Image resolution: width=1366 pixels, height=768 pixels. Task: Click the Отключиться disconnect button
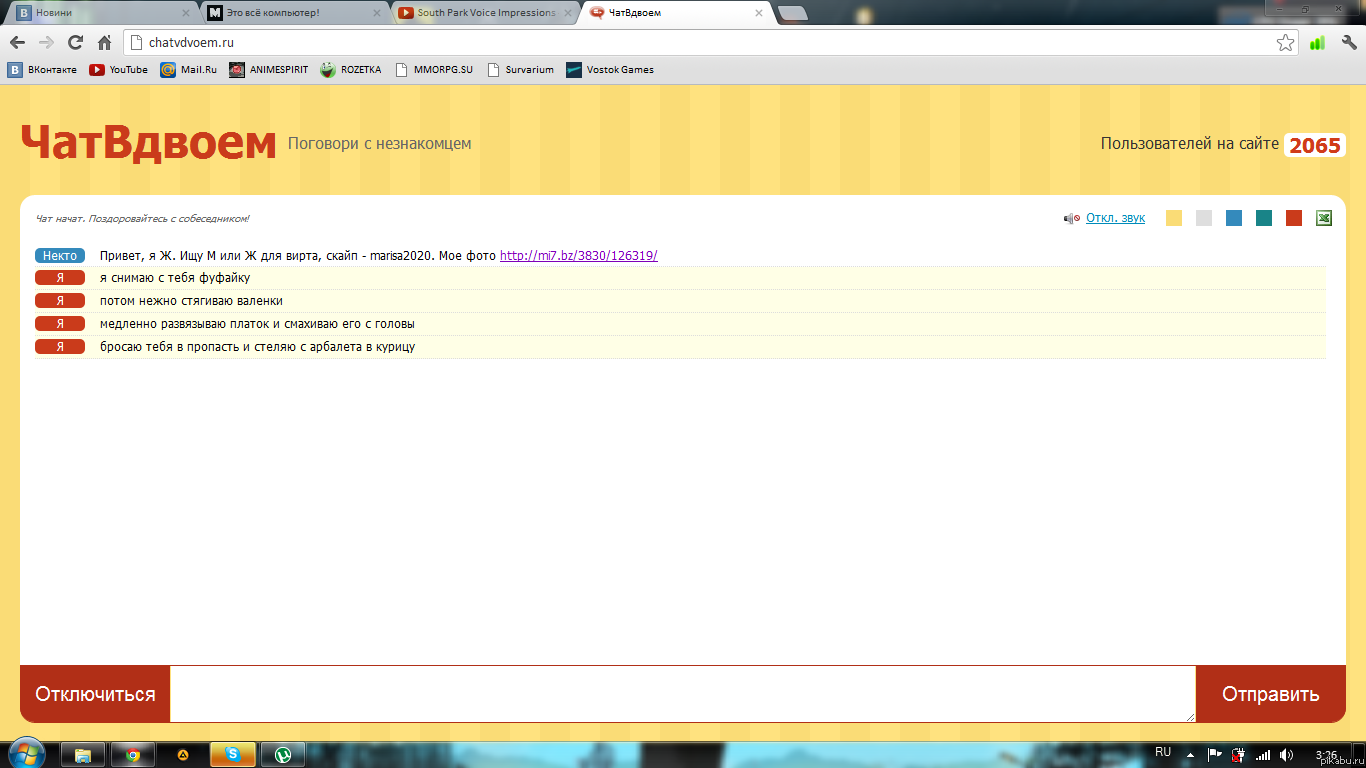(x=95, y=694)
